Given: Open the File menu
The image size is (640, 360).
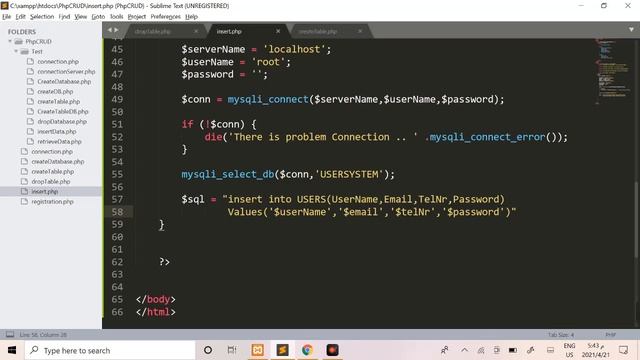Looking at the screenshot, I should (x=7, y=17).
